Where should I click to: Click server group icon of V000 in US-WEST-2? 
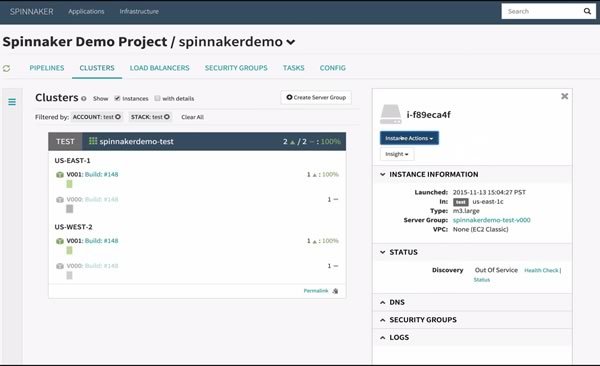(60, 266)
